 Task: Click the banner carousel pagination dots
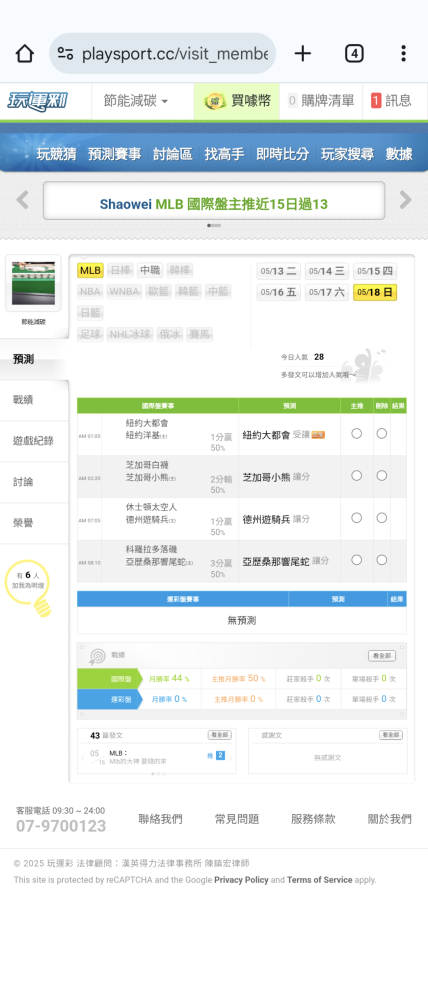pyautogui.click(x=214, y=225)
